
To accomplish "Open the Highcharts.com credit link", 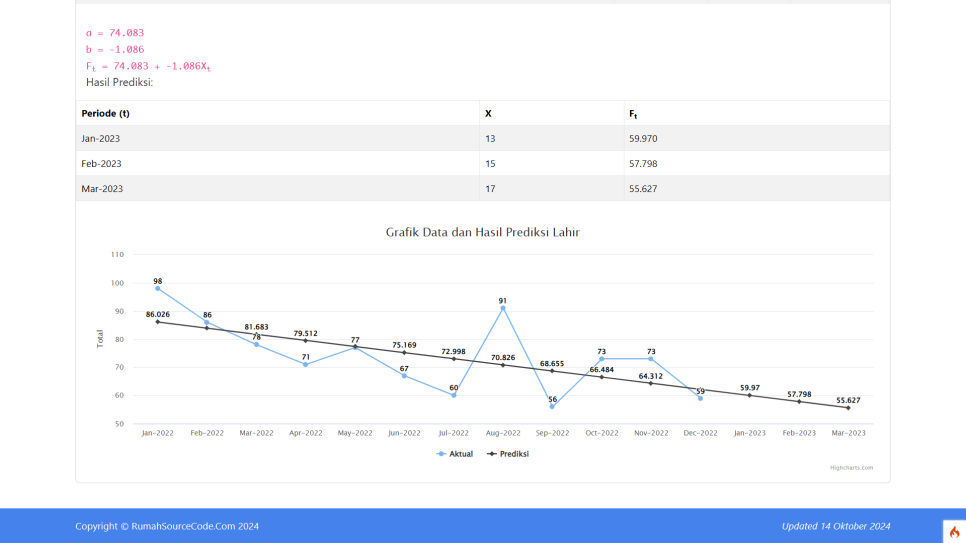I will 851,467.
